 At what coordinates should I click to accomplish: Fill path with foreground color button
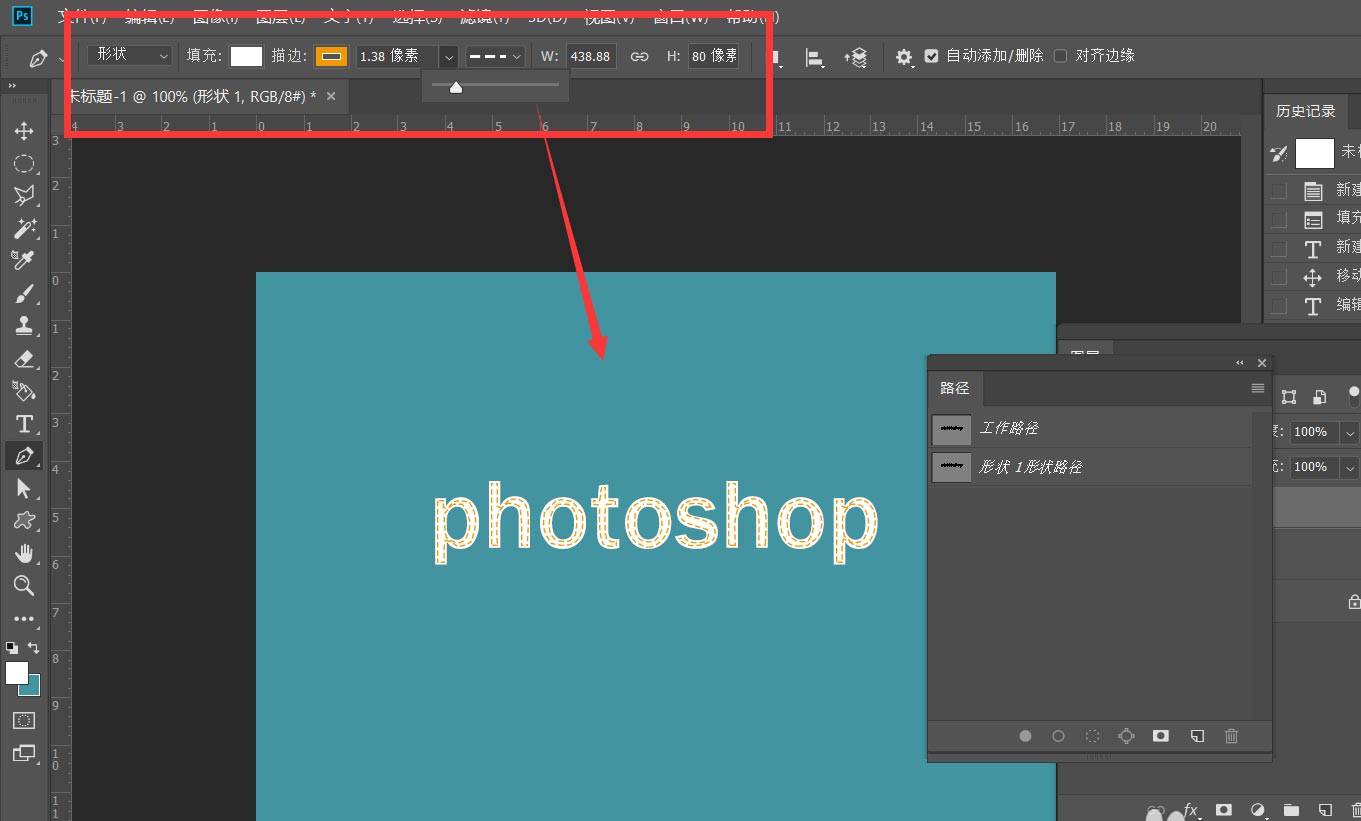pyautogui.click(x=1025, y=736)
